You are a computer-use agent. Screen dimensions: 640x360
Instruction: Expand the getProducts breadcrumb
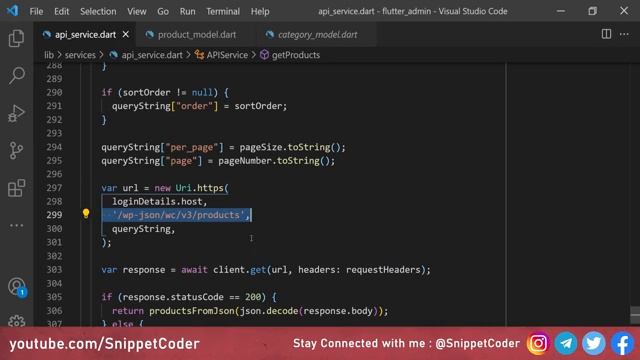click(296, 55)
